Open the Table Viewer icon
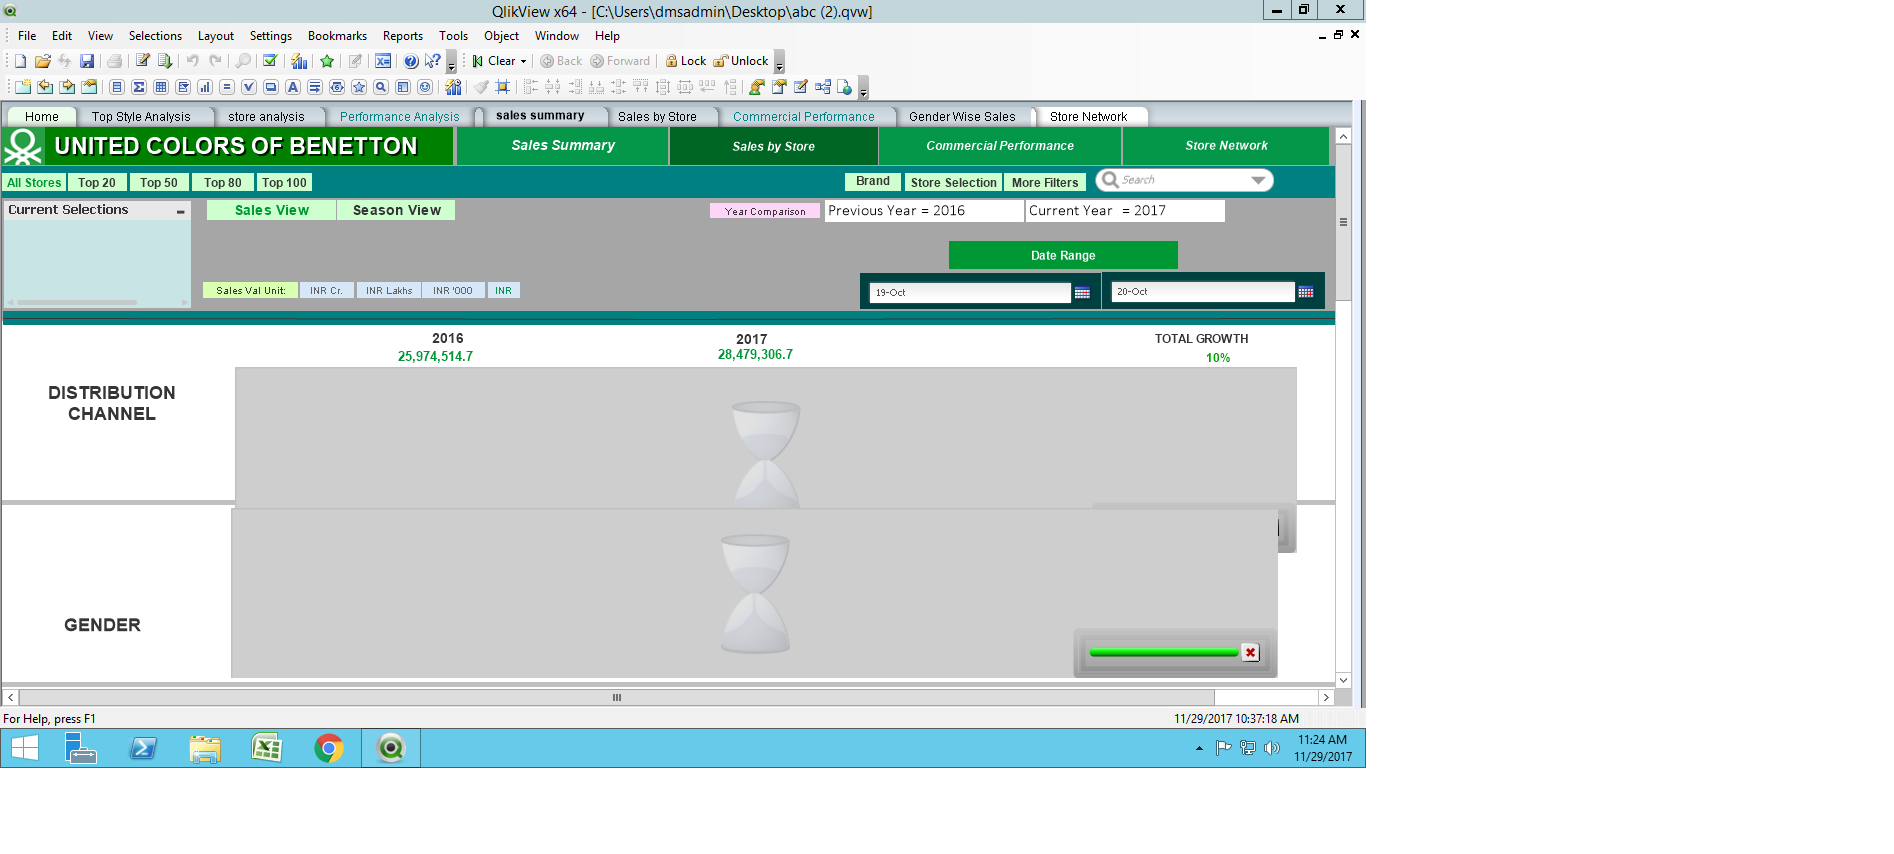This screenshot has height=854, width=1894. [x=823, y=87]
